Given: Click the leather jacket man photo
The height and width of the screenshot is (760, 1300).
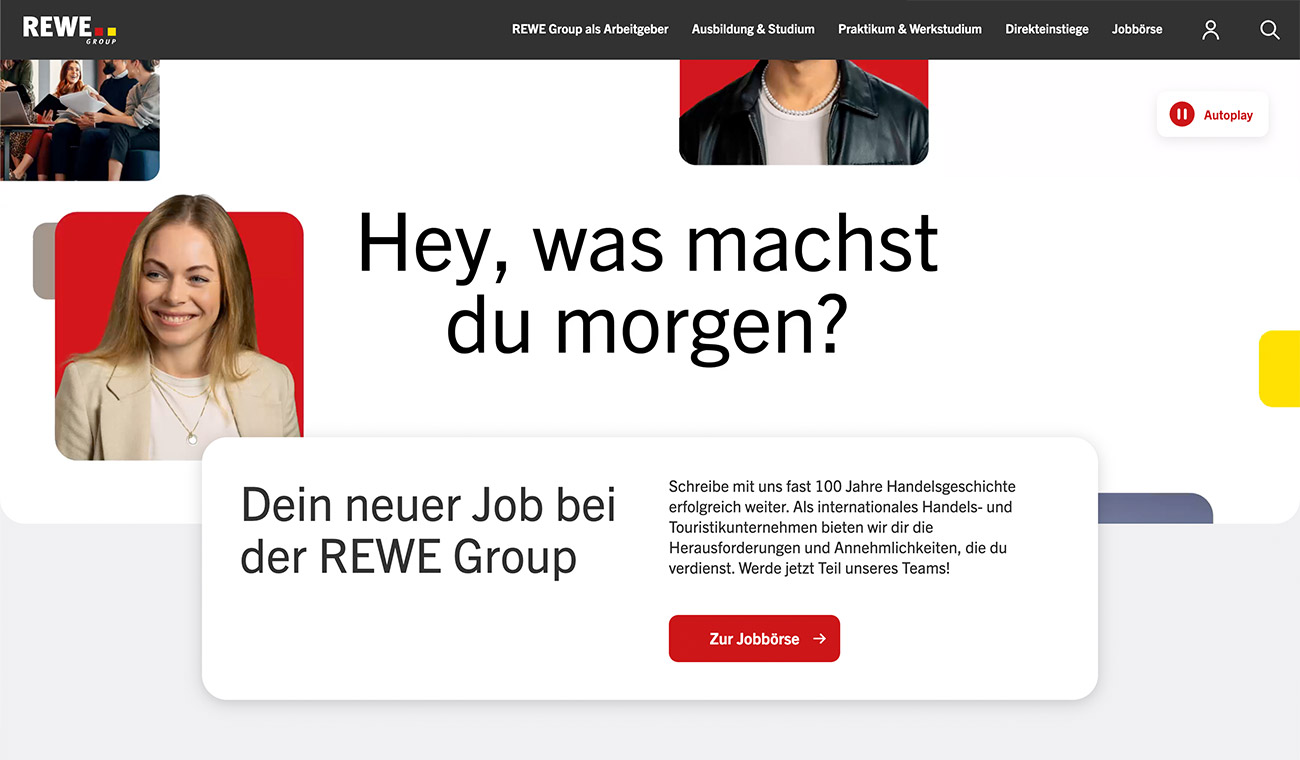Looking at the screenshot, I should [x=804, y=112].
